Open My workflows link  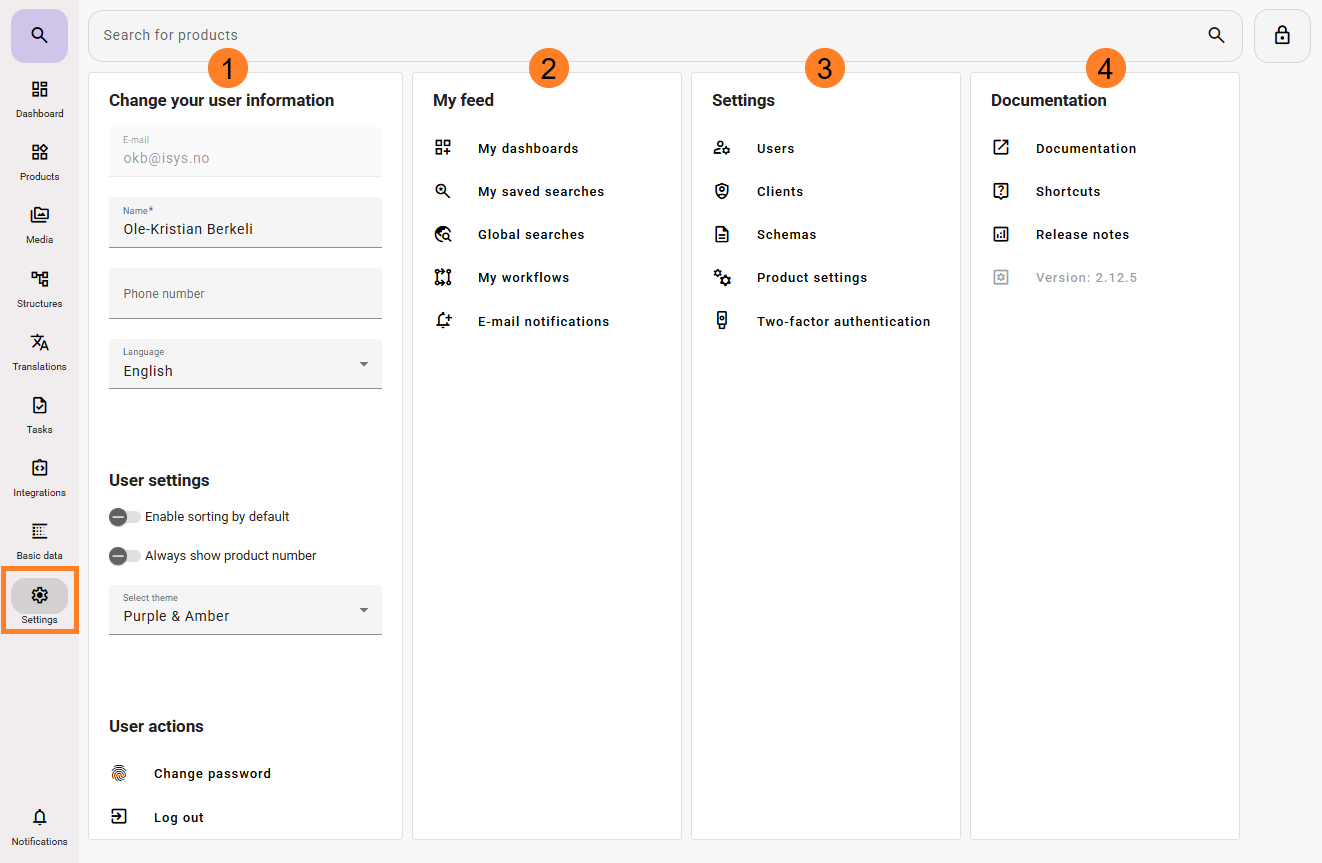(x=523, y=277)
